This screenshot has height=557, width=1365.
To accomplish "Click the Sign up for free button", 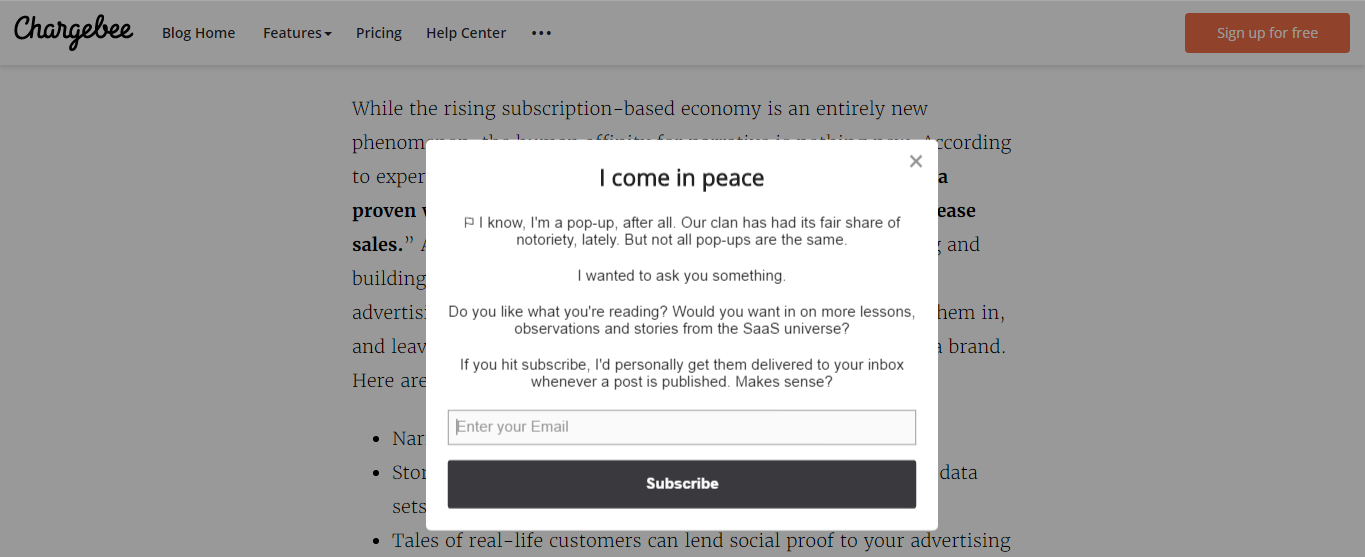I will [1267, 33].
